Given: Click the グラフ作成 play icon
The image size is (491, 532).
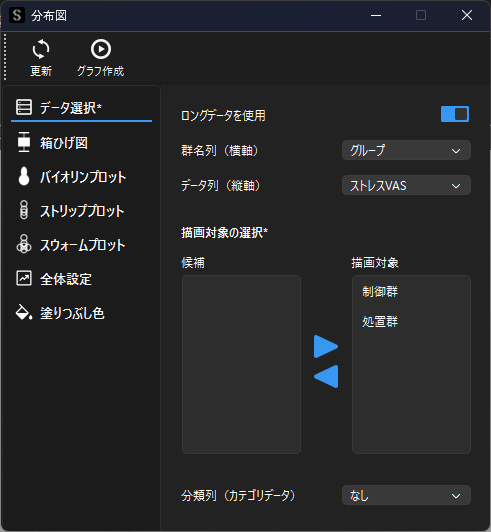Looking at the screenshot, I should tap(101, 49).
